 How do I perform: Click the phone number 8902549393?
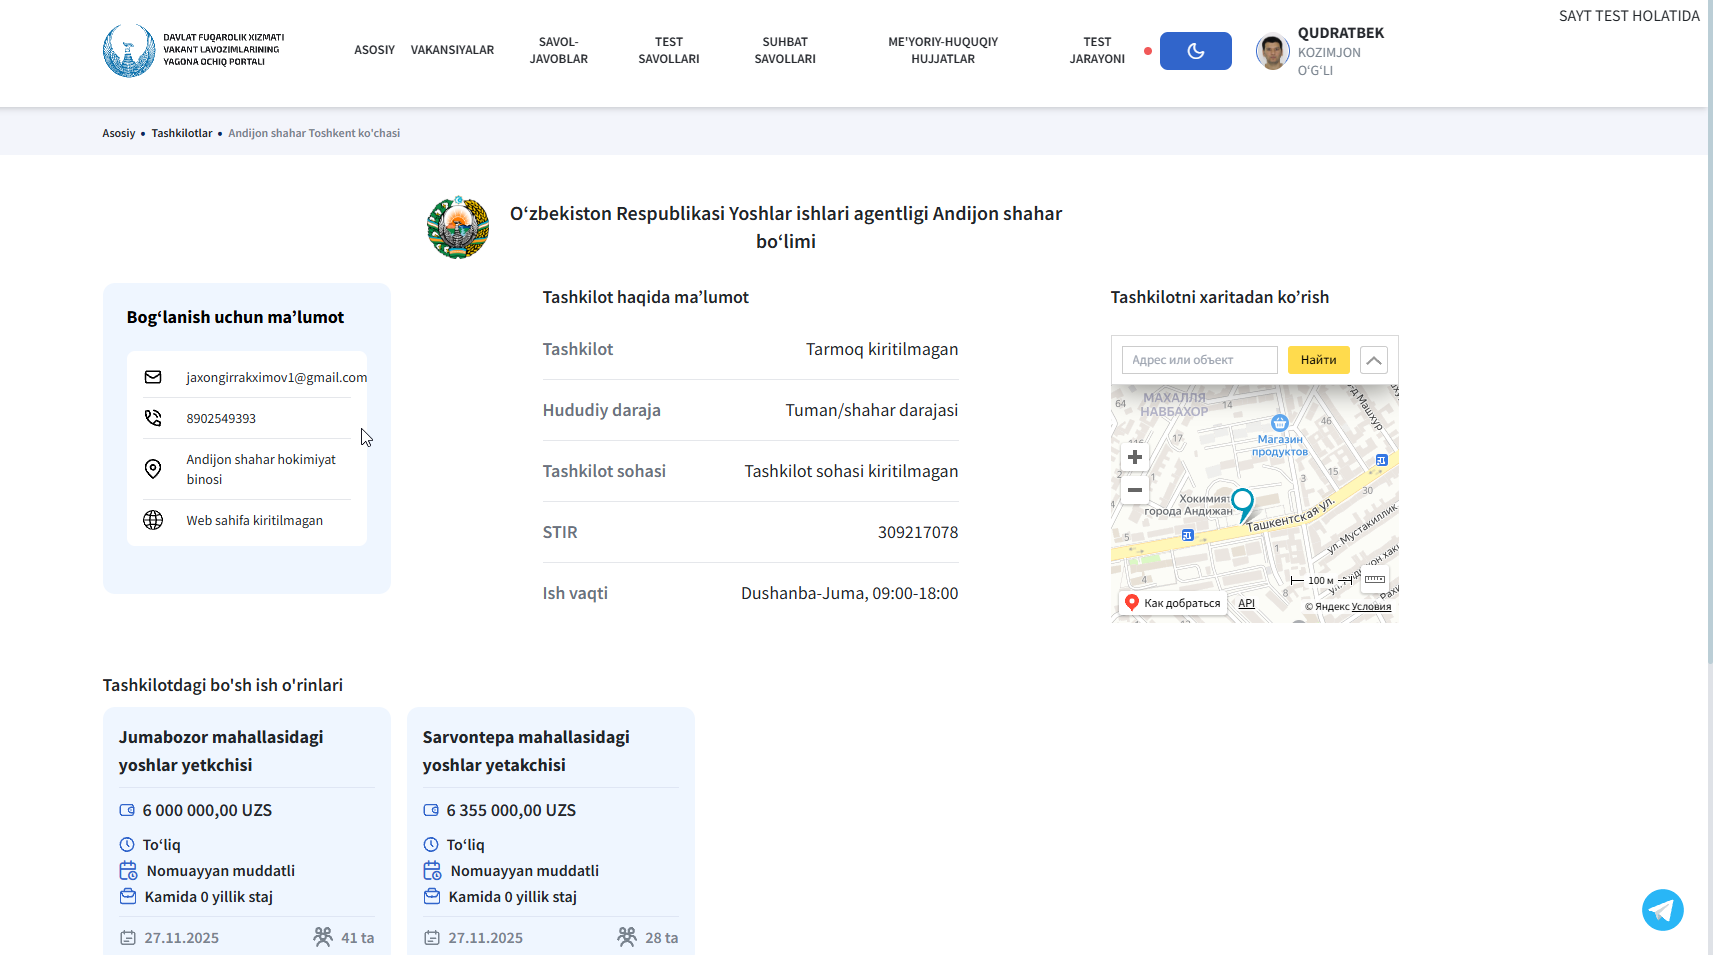(221, 418)
